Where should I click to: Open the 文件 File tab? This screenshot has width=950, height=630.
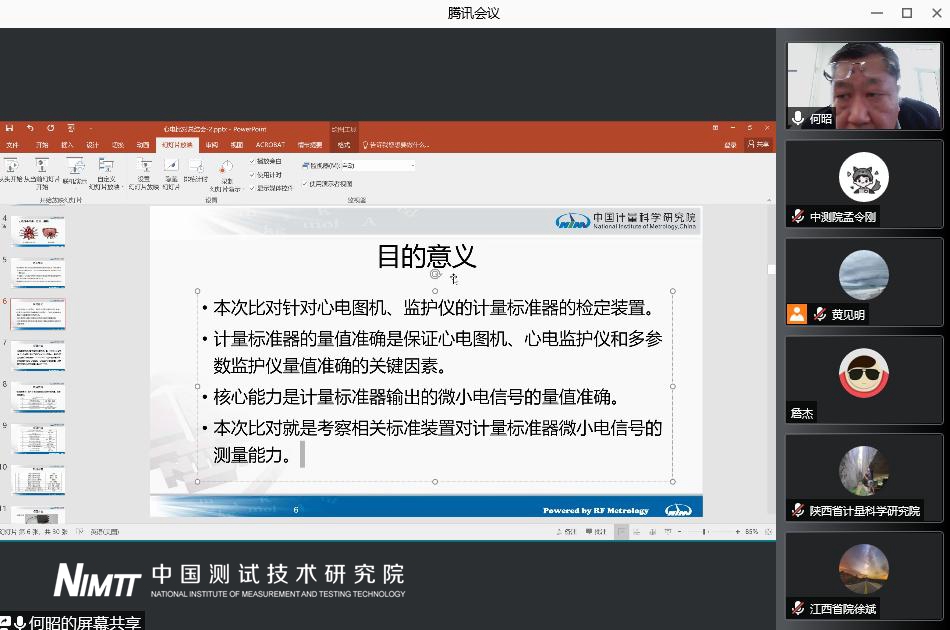click(12, 145)
